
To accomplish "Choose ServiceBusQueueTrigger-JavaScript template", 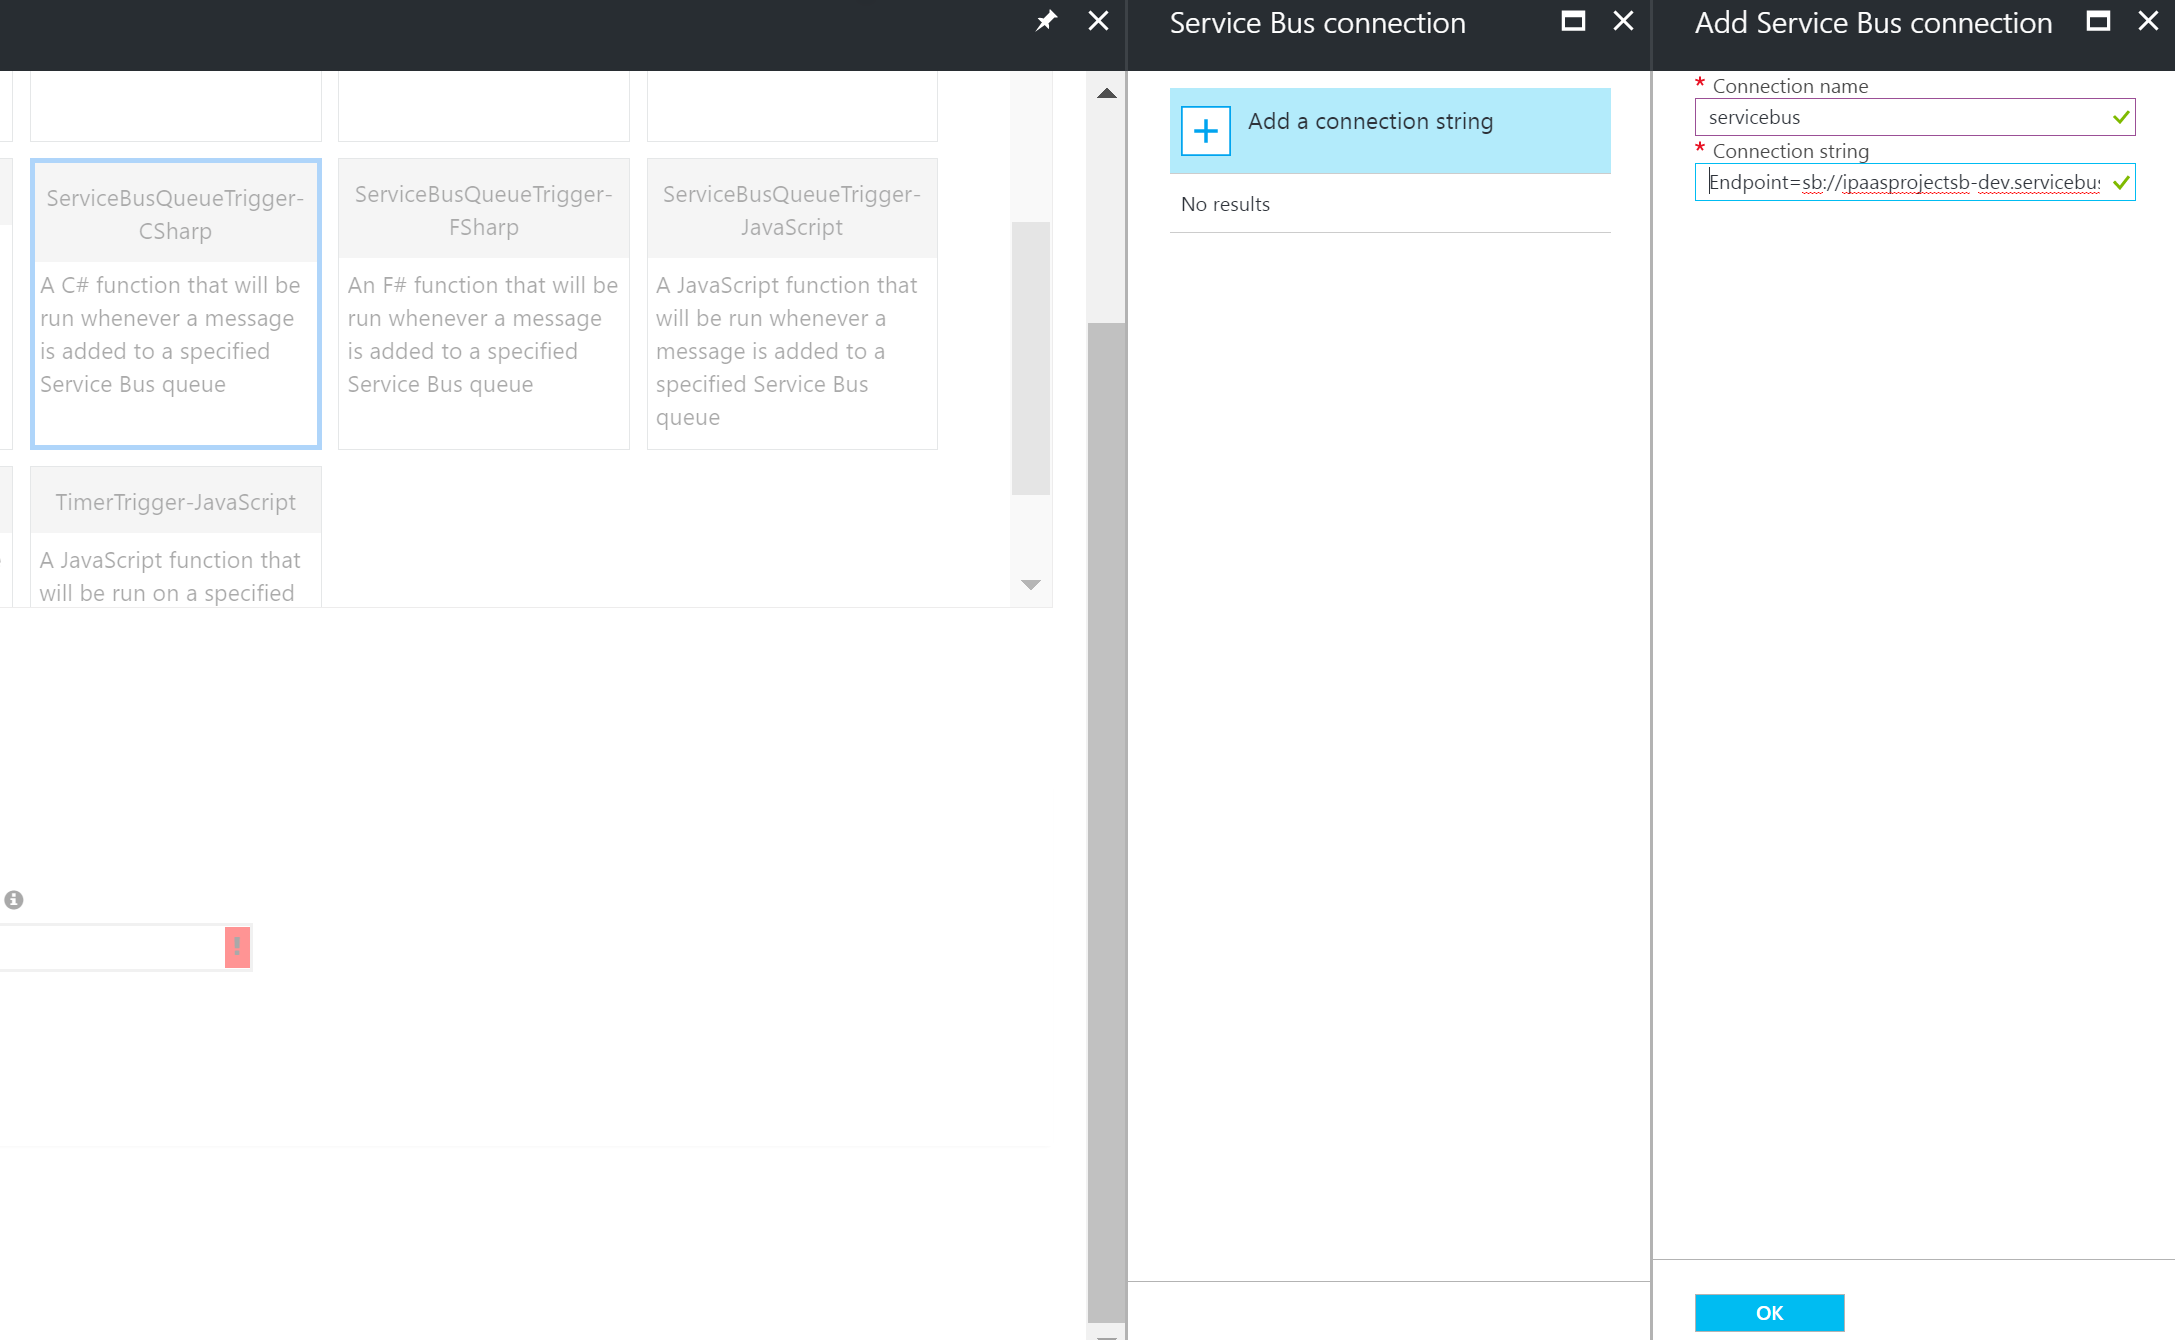I will [x=792, y=303].
